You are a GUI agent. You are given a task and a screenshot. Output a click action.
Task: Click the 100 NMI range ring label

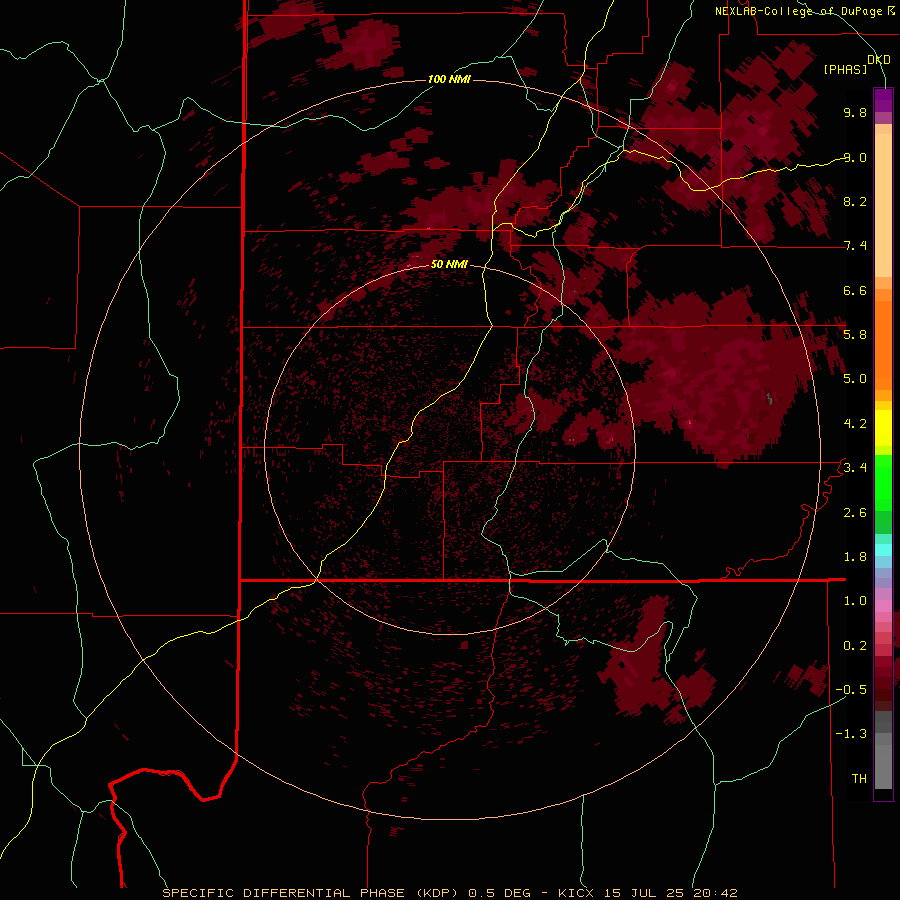click(449, 79)
